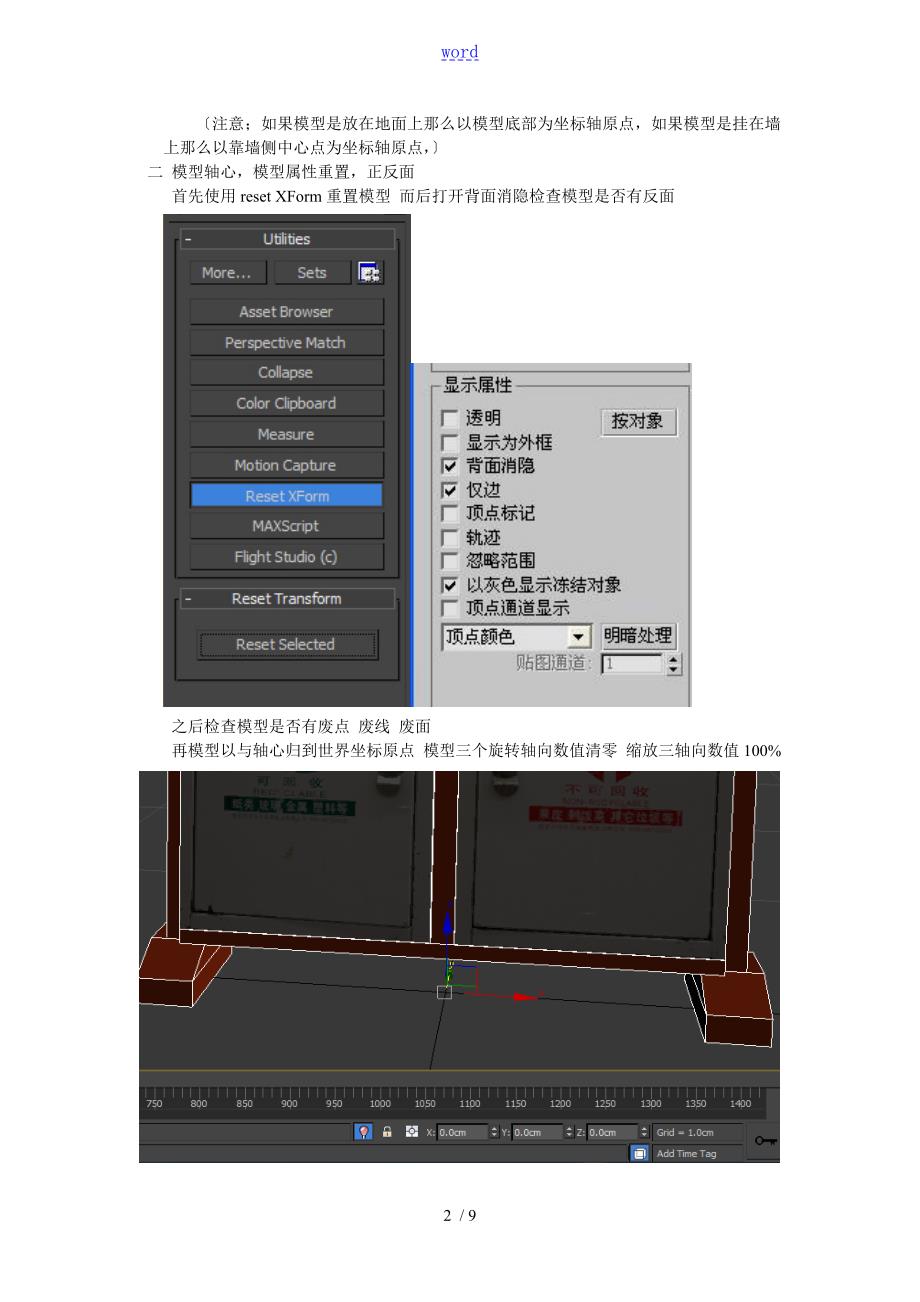This screenshot has width=920, height=1302.
Task: Click the 1400 mark on the timeline
Action: point(741,1104)
